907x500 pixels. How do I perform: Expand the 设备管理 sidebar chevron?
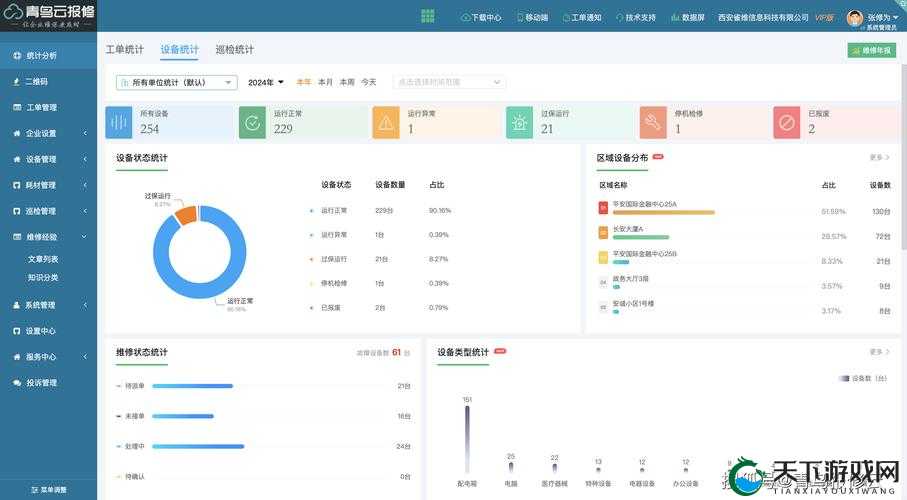coord(85,159)
